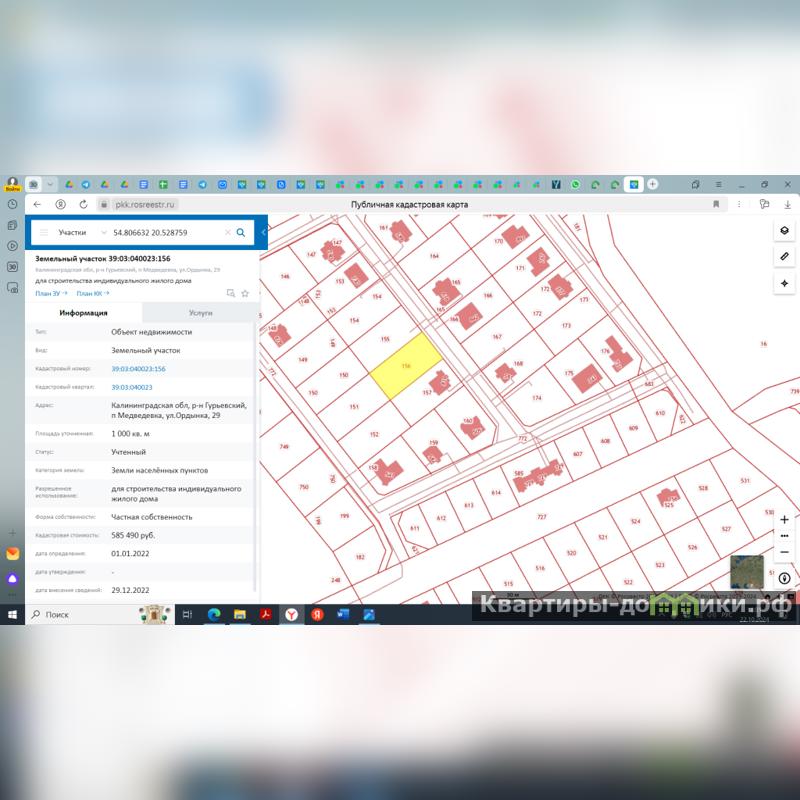Add the parcel to favorites with the star
This screenshot has height=800, width=800.
[x=245, y=293]
